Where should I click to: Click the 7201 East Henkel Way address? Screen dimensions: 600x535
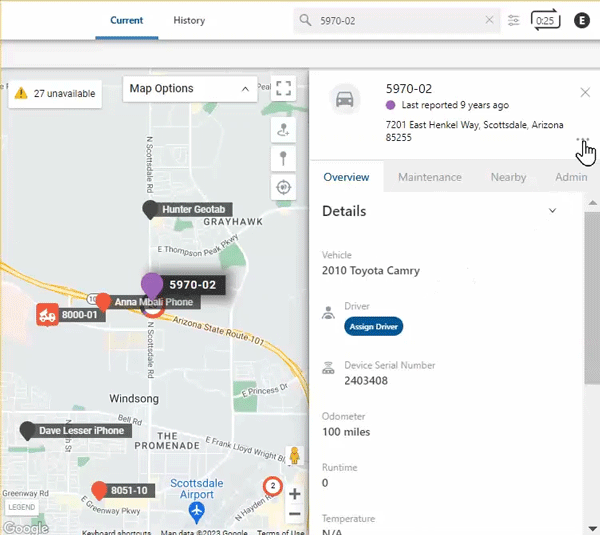pyautogui.click(x=474, y=131)
